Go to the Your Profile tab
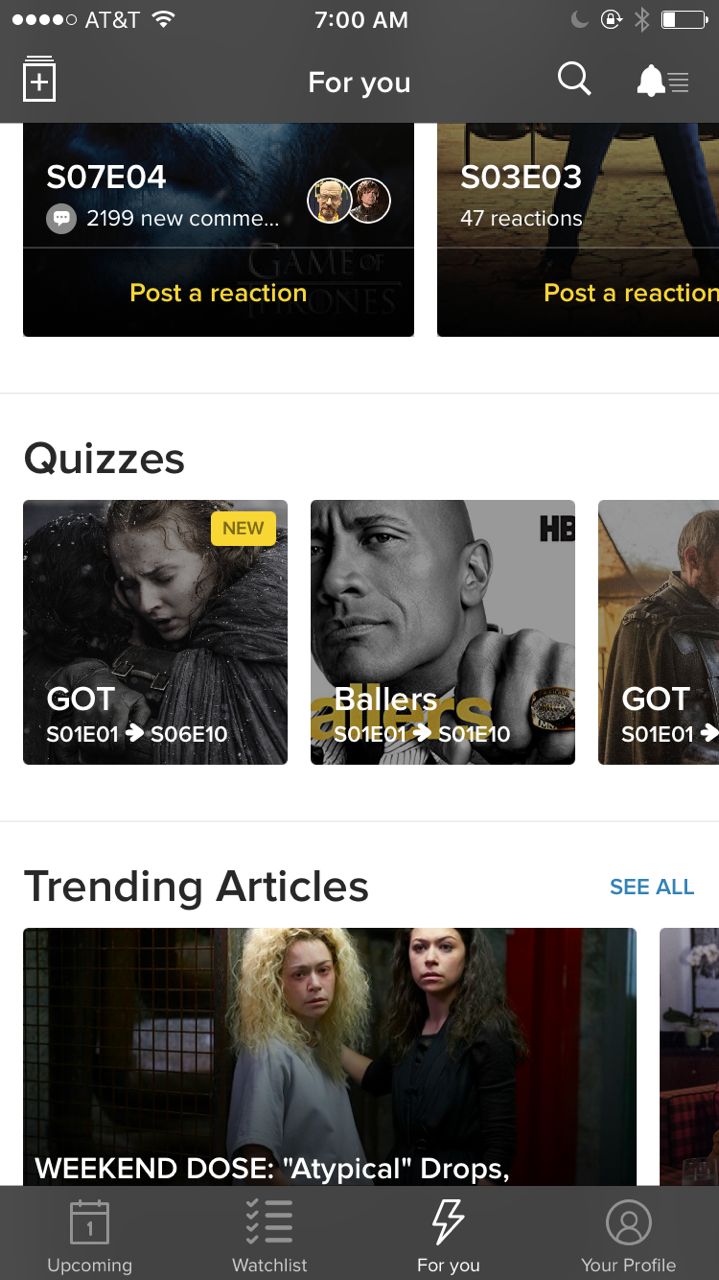 point(628,1236)
